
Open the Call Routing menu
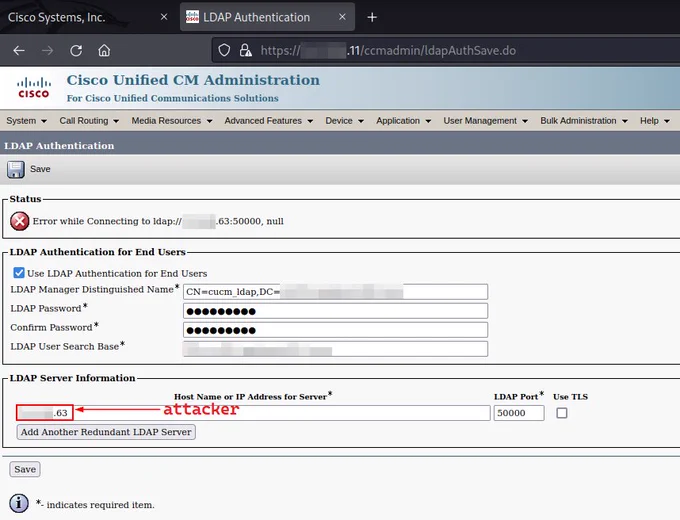click(x=89, y=121)
